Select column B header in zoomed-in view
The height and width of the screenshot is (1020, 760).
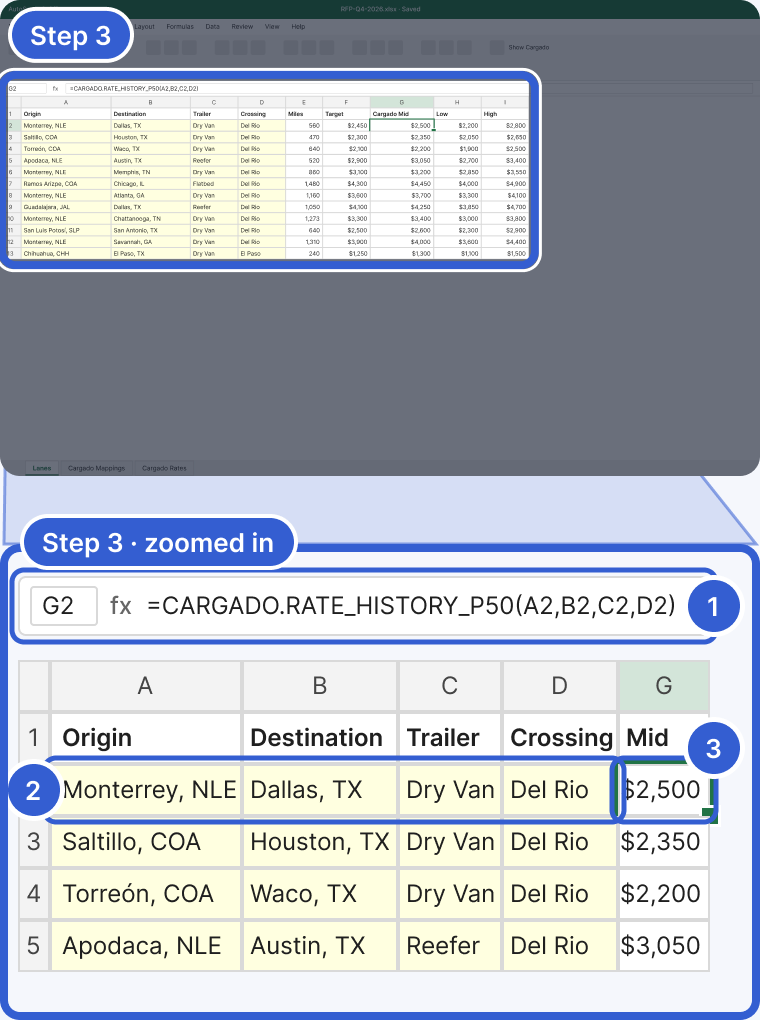click(x=319, y=686)
